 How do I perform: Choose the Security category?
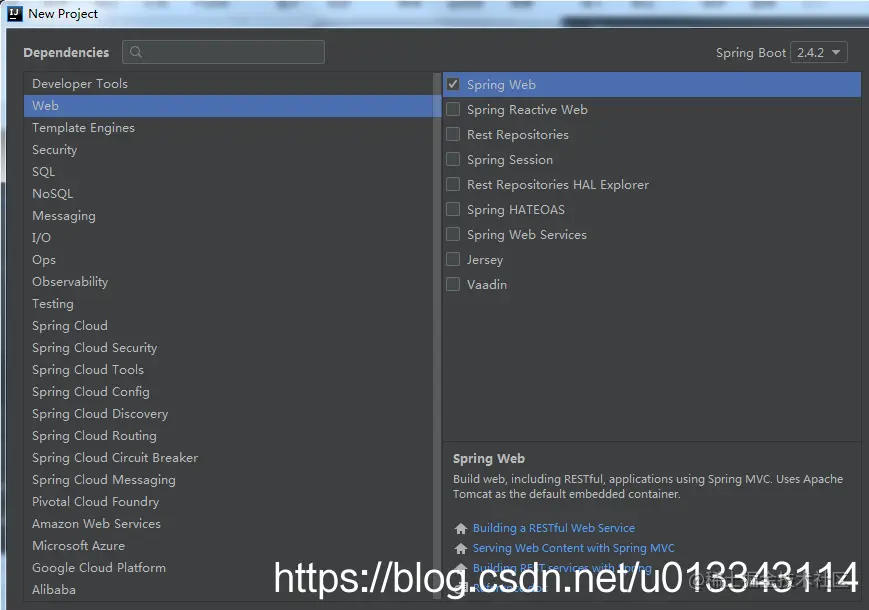coord(229,150)
